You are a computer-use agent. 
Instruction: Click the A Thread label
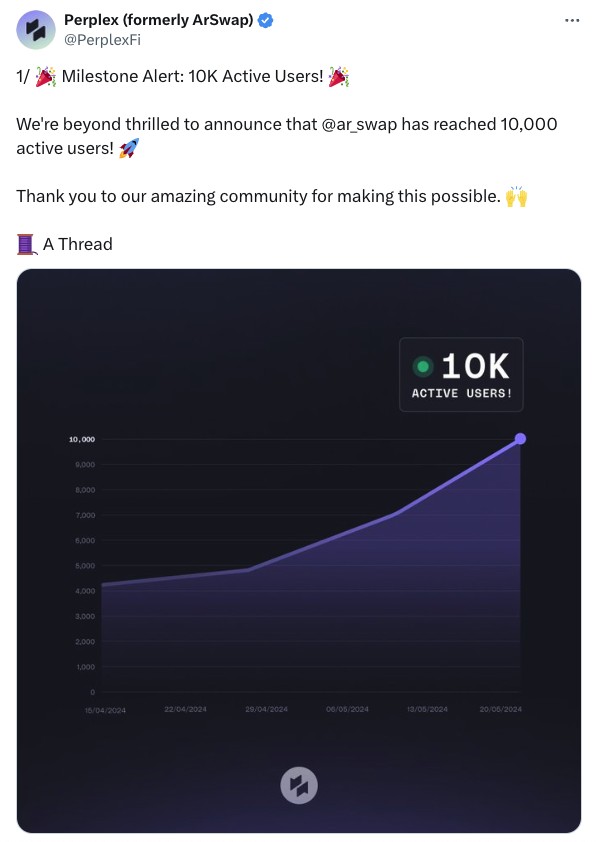click(77, 243)
